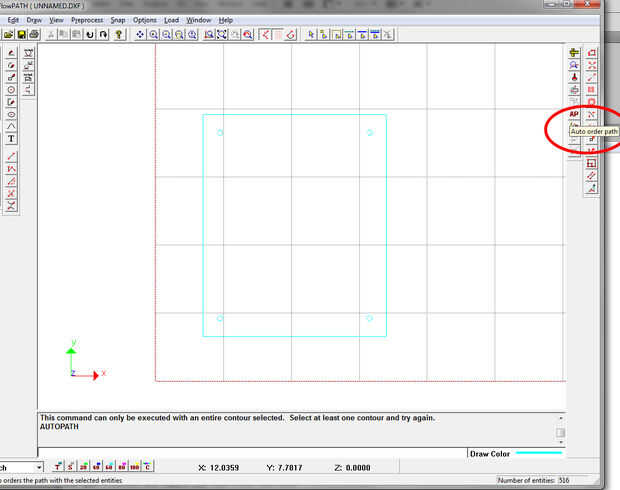620x490 pixels.
Task: Click the X: 12.0359 coordinate readout
Action: 218,468
